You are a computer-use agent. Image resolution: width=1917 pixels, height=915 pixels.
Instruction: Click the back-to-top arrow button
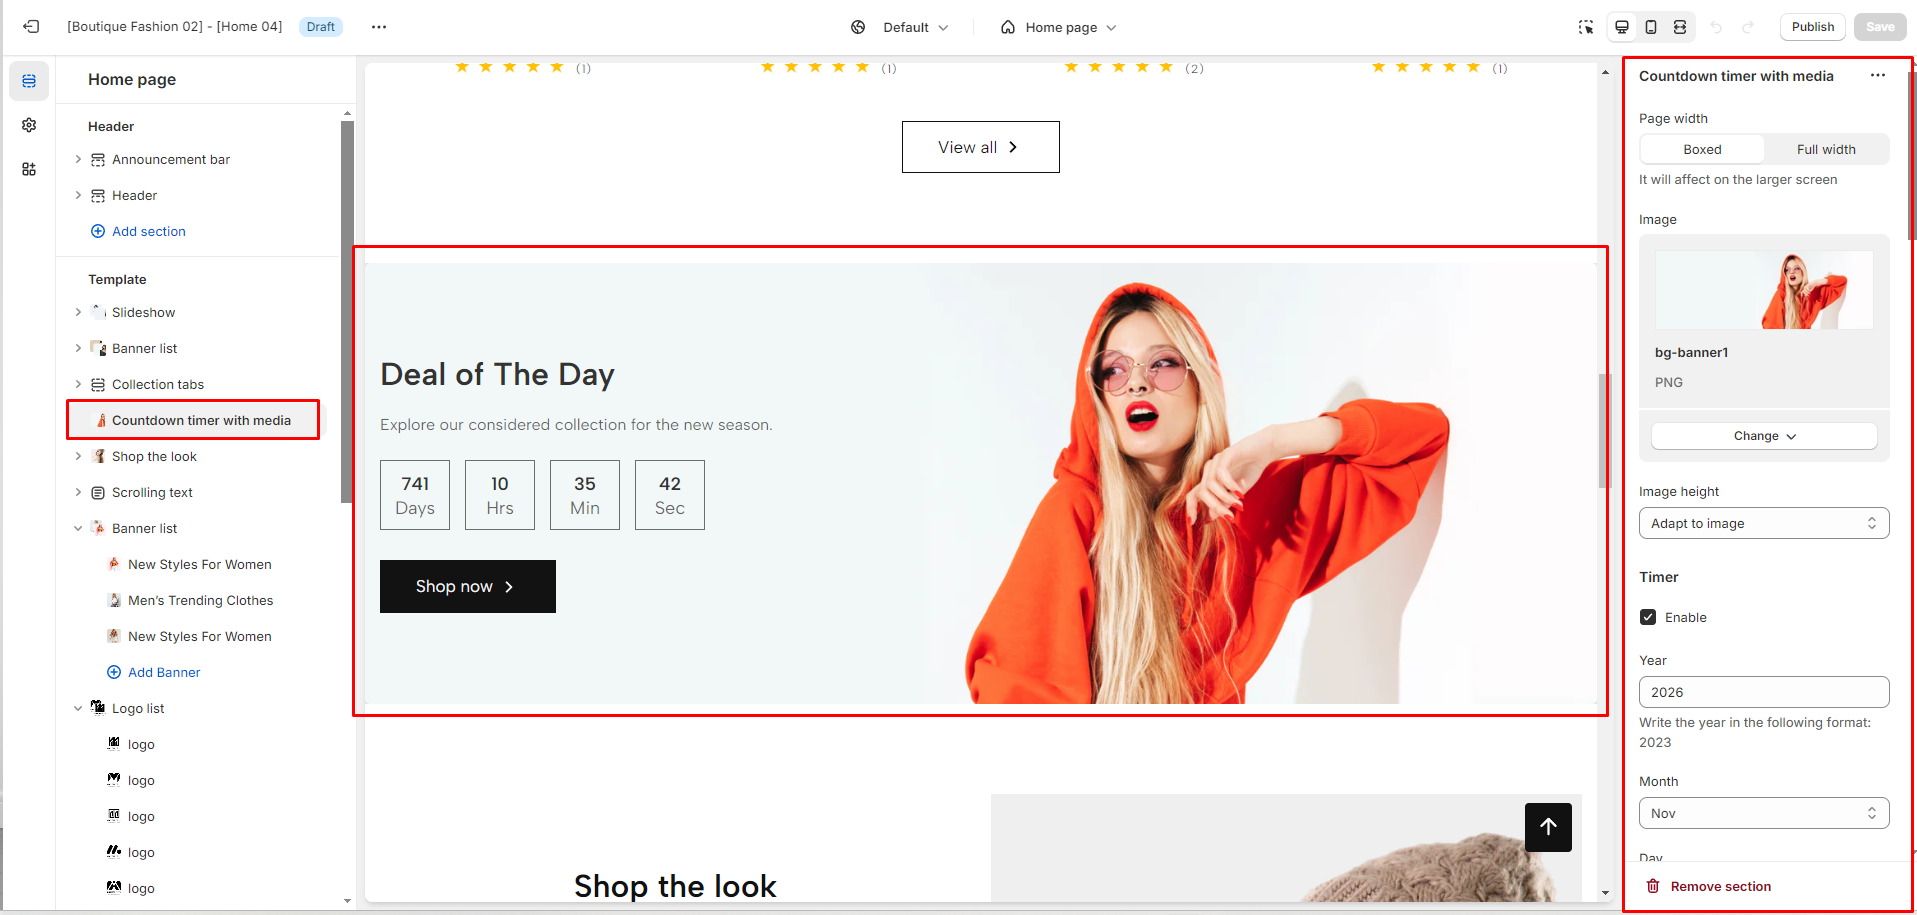(1548, 827)
